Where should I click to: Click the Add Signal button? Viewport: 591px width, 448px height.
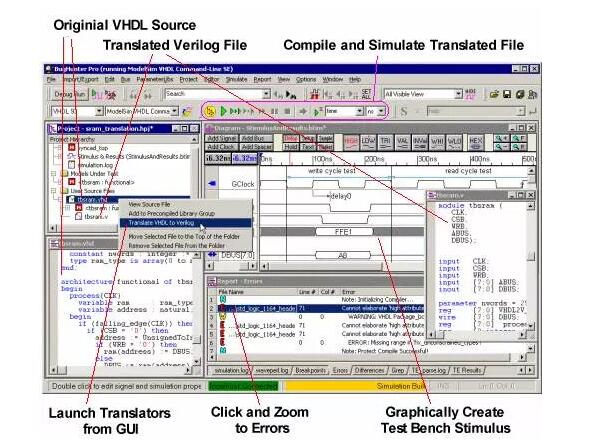point(222,138)
